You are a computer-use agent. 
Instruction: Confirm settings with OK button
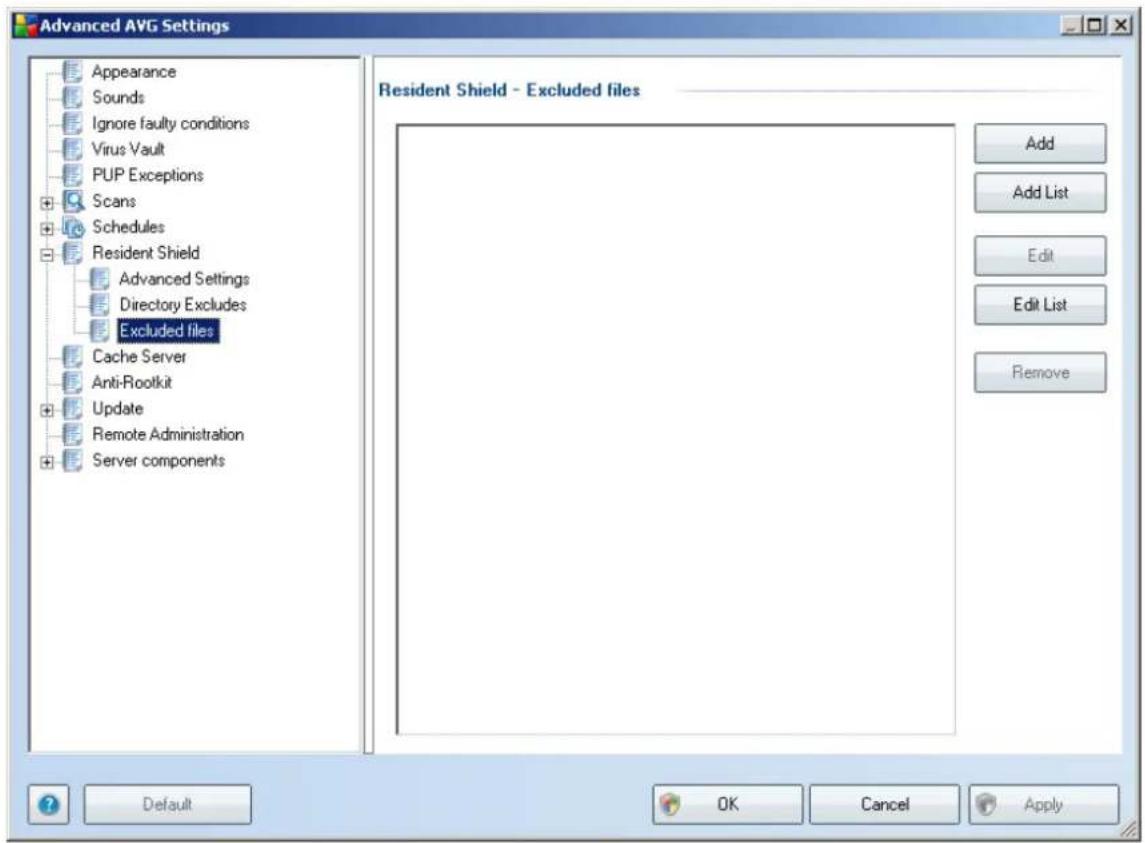pyautogui.click(x=727, y=804)
